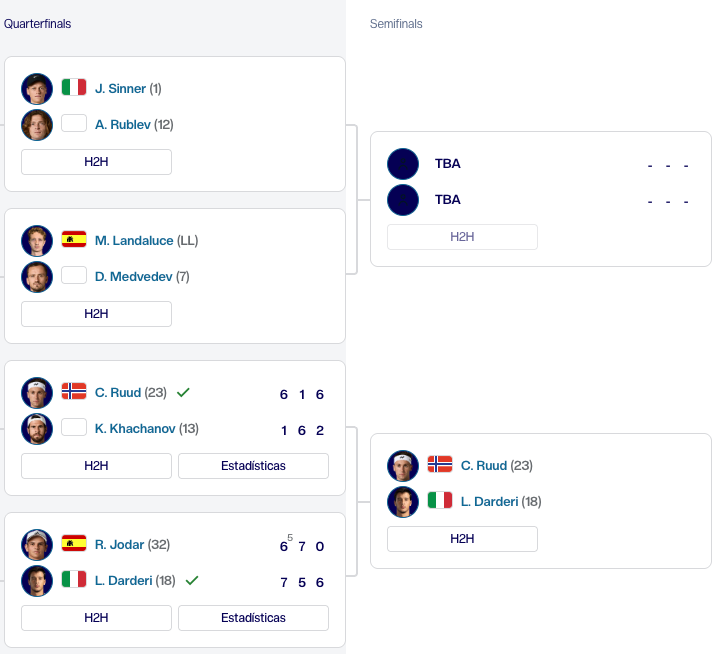
Task: Click the first TBA placeholder avatar in semifinals
Action: point(403,164)
